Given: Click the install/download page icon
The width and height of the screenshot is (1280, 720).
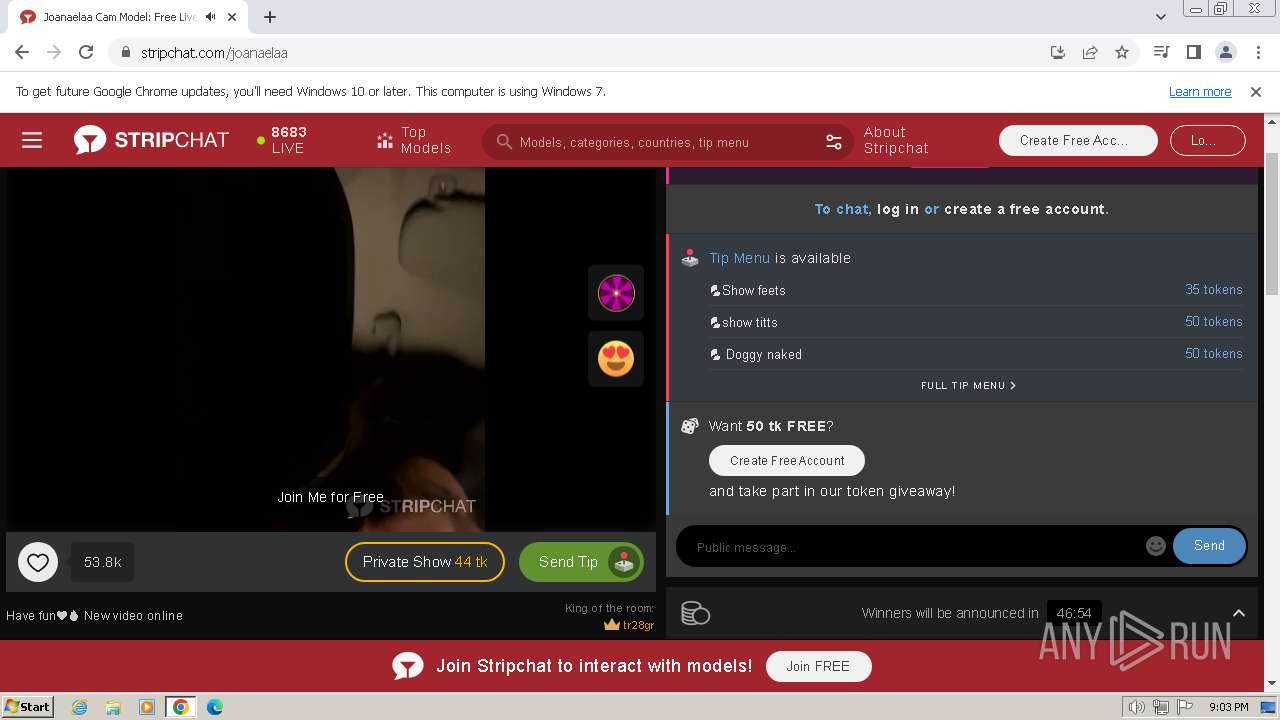Looking at the screenshot, I should click(1058, 52).
